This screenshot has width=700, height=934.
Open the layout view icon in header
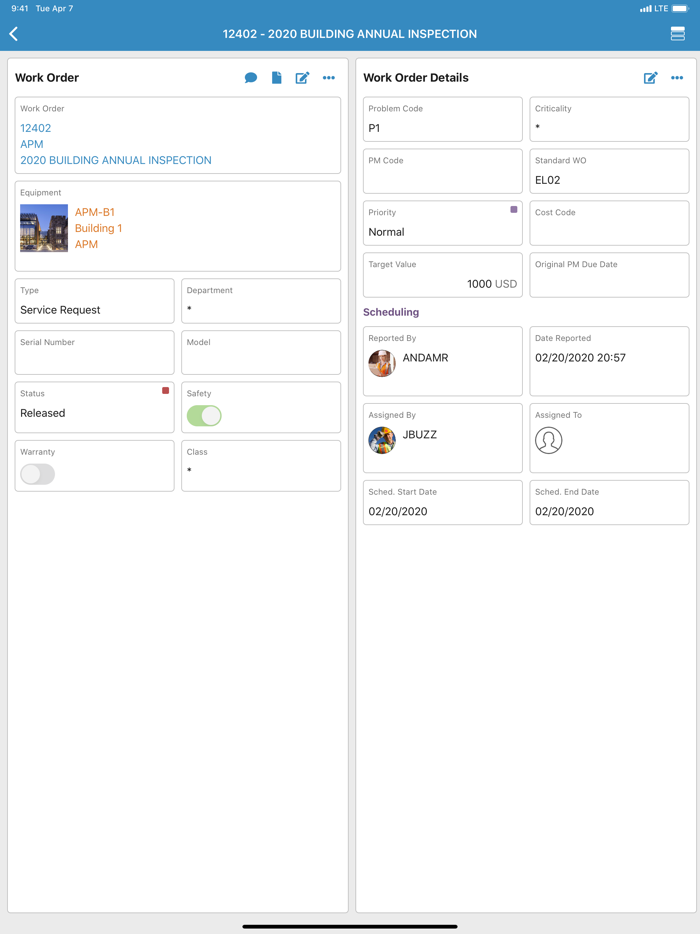(677, 34)
